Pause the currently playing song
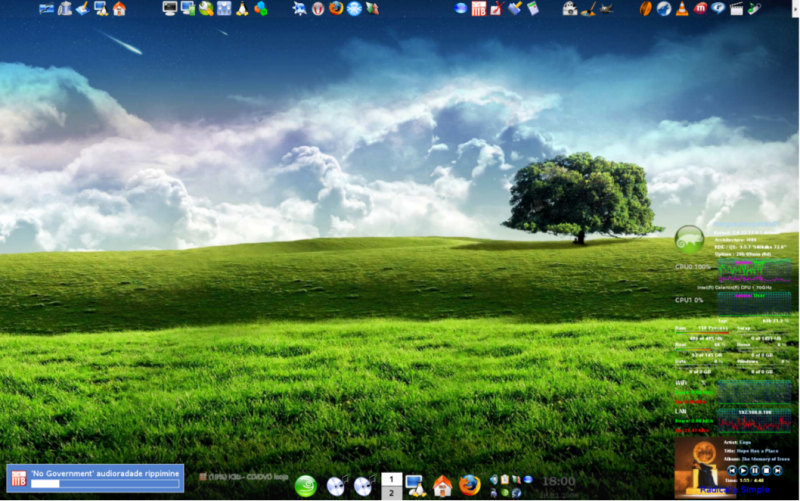 (755, 470)
